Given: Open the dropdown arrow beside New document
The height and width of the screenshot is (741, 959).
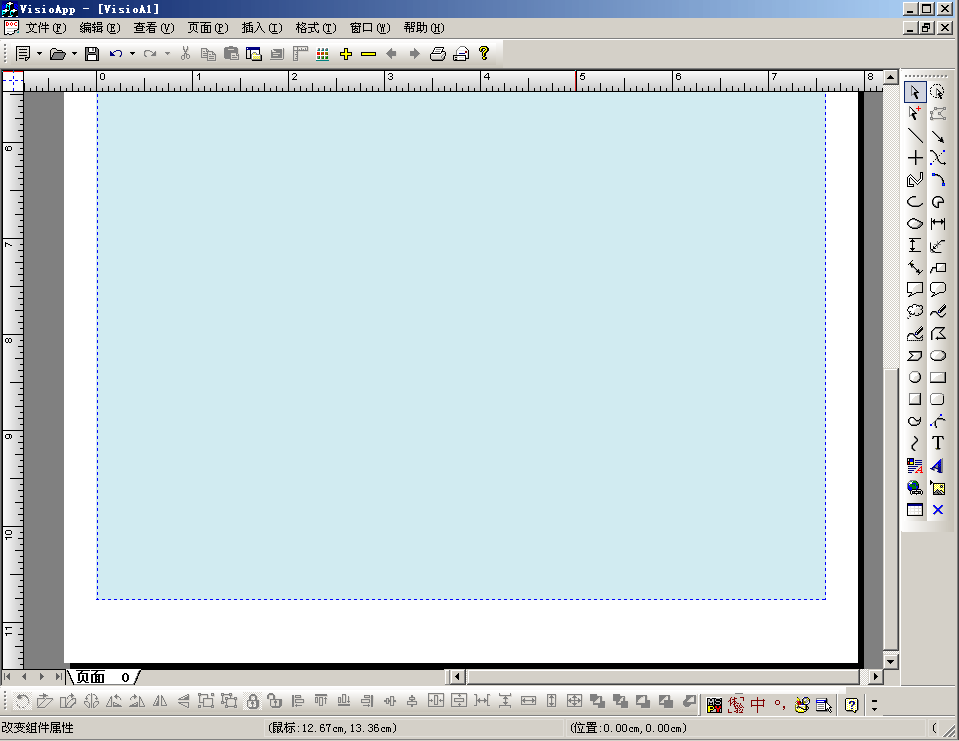Looking at the screenshot, I should pos(40,54).
